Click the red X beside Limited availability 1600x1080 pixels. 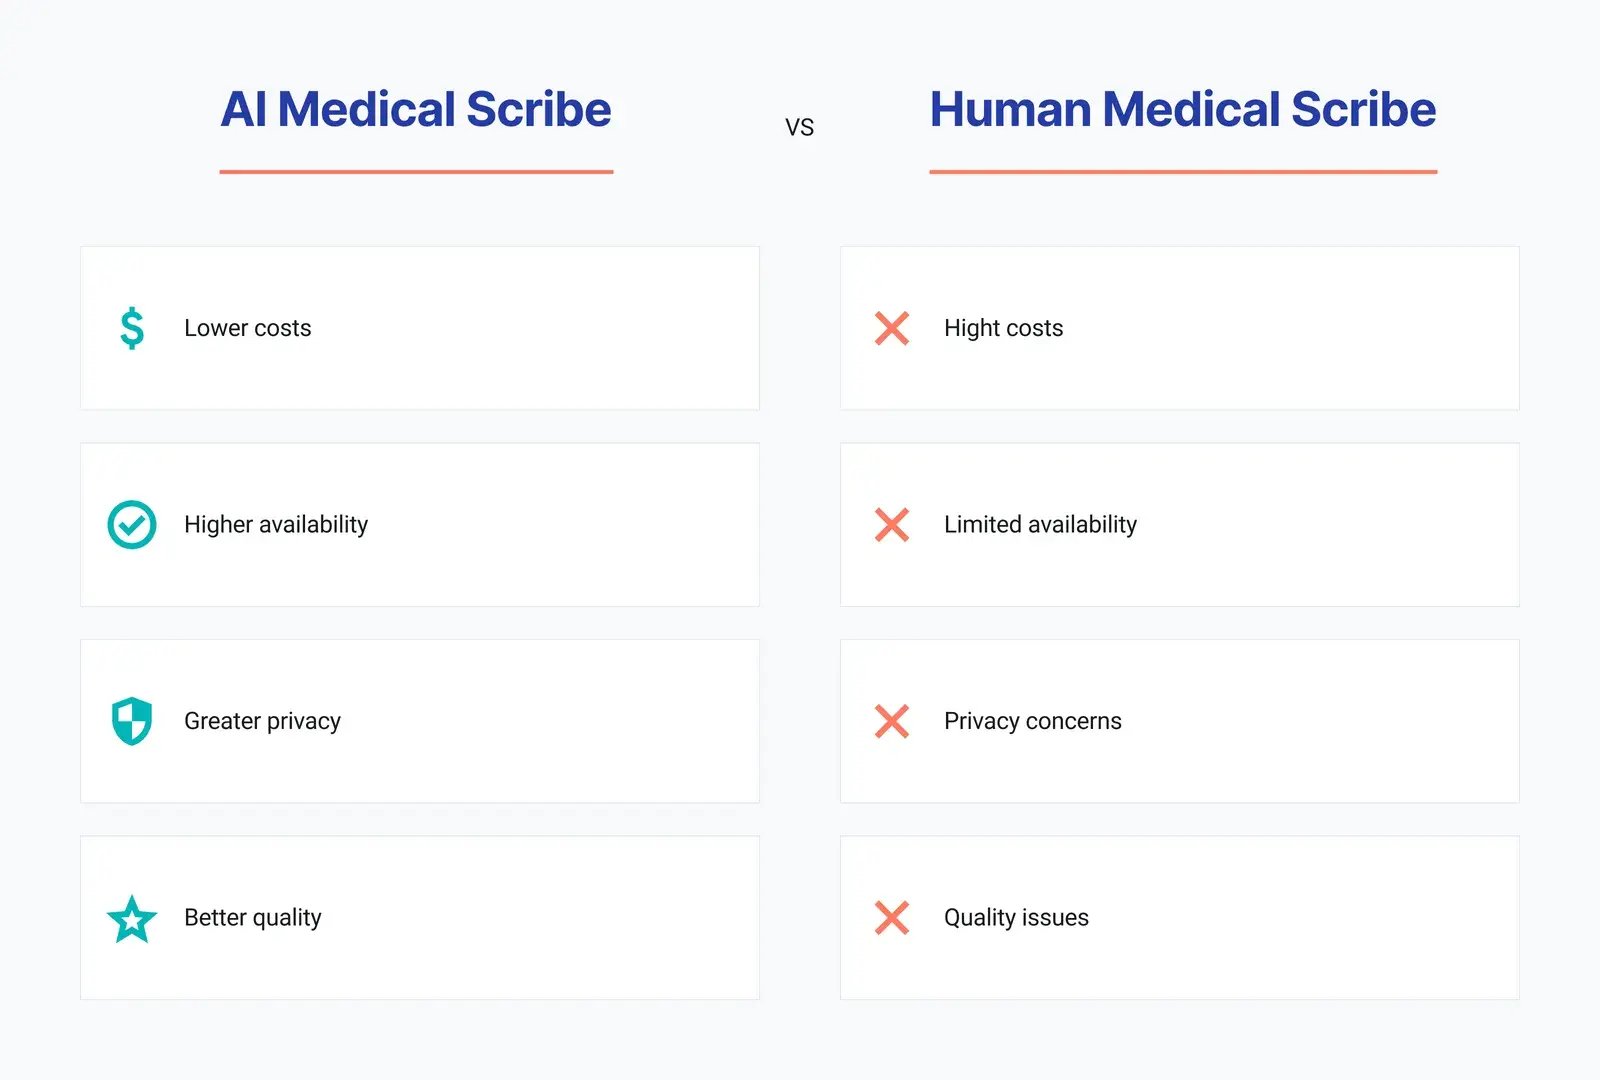(x=892, y=525)
